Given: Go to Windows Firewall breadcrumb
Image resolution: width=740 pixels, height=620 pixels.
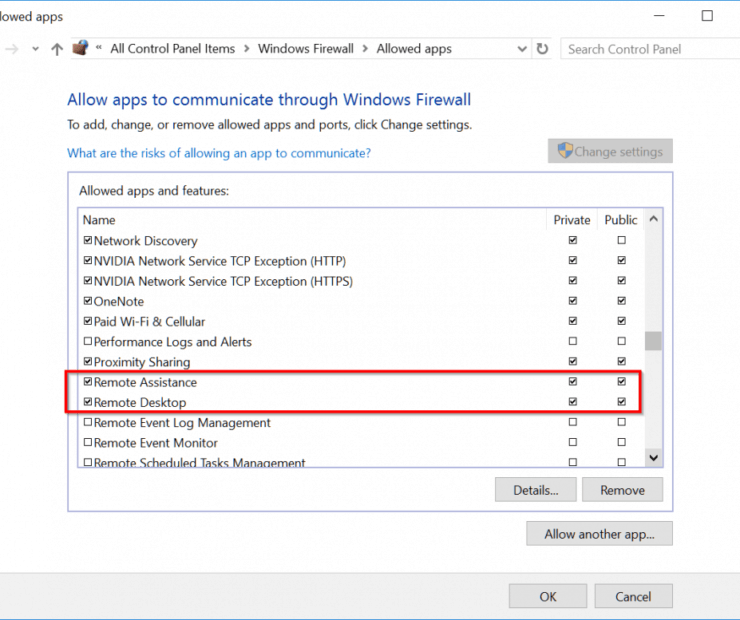Looking at the screenshot, I should (x=306, y=49).
